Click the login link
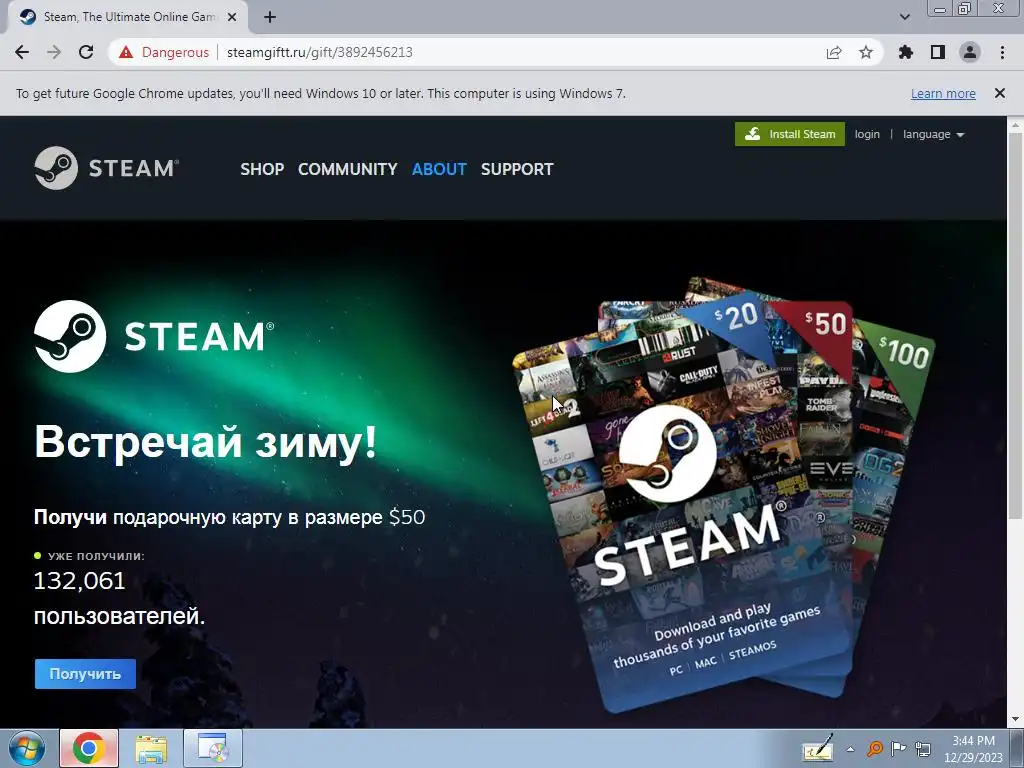 [x=867, y=134]
